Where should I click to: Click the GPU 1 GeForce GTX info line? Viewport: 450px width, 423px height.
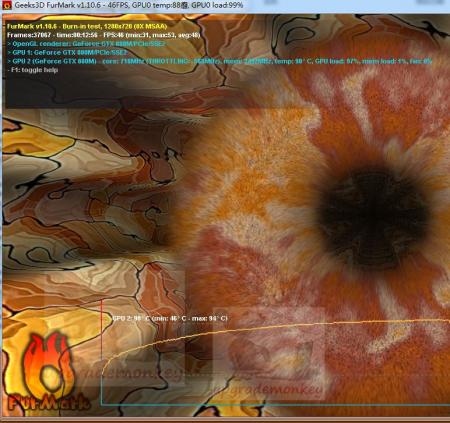[x=67, y=53]
